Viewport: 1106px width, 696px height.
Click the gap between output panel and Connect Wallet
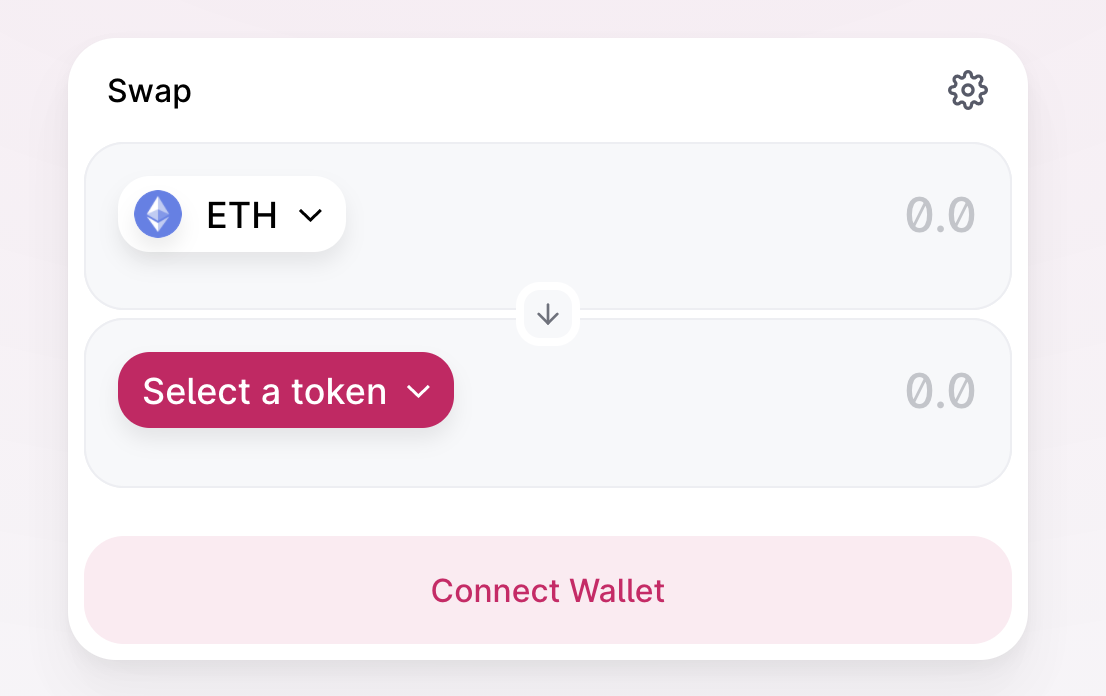pyautogui.click(x=548, y=511)
